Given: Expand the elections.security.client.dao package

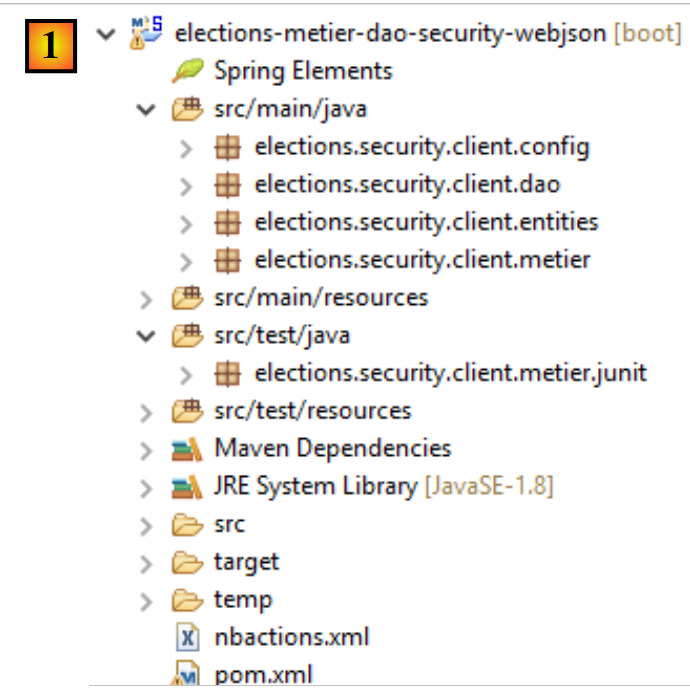Looking at the screenshot, I should tap(186, 185).
